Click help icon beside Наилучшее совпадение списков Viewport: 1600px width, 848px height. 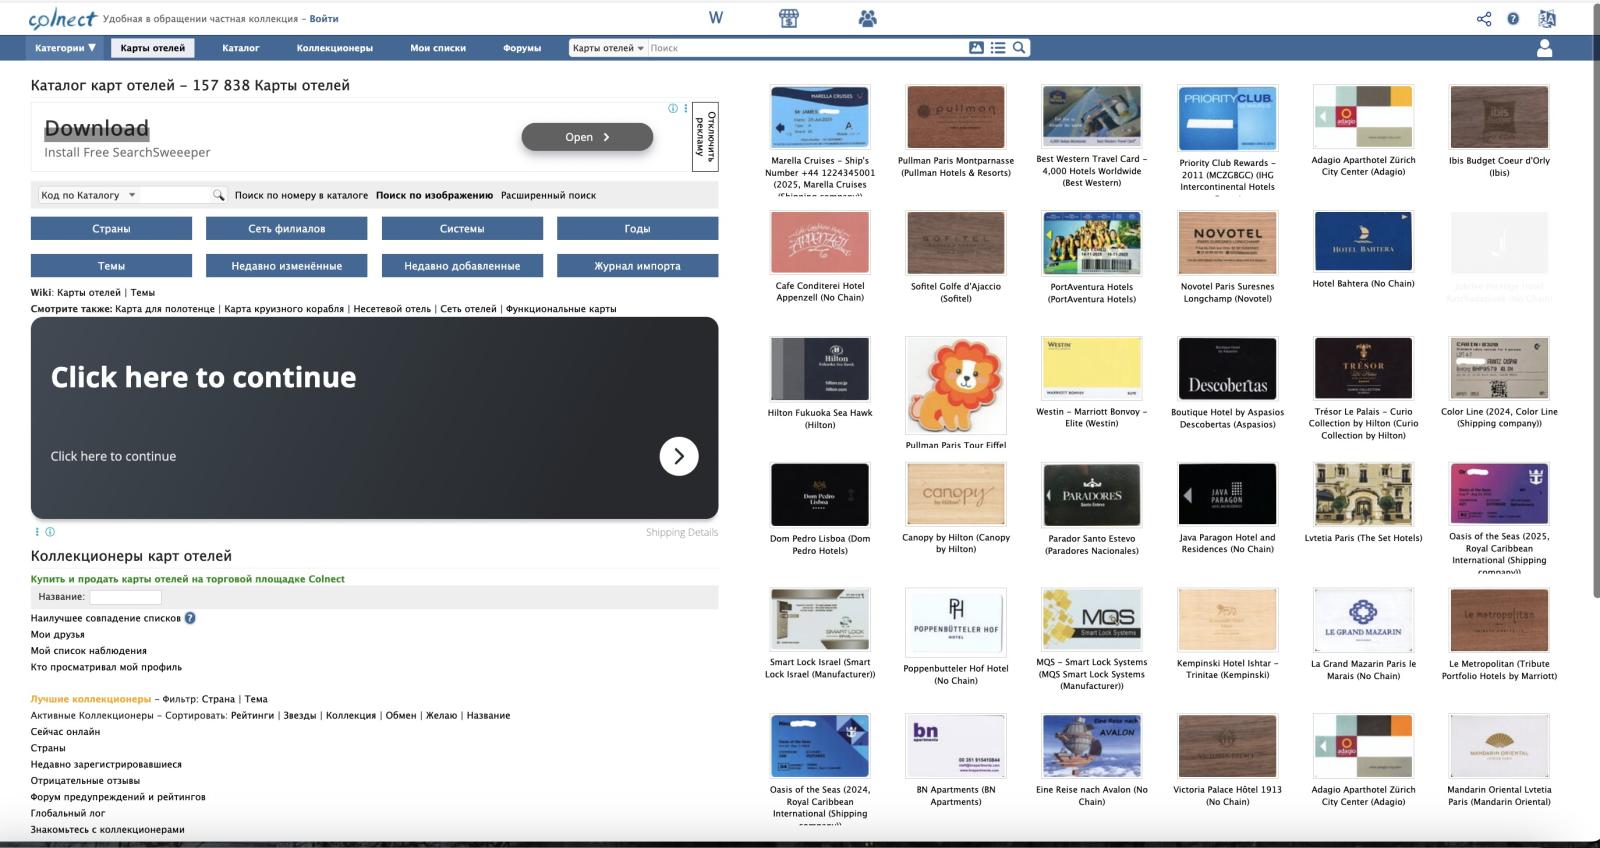click(190, 618)
